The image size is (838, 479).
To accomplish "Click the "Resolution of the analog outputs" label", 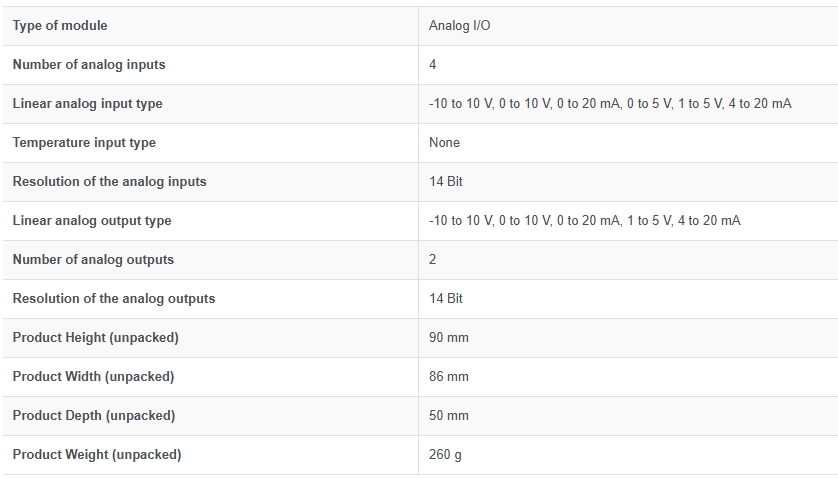I will (114, 299).
